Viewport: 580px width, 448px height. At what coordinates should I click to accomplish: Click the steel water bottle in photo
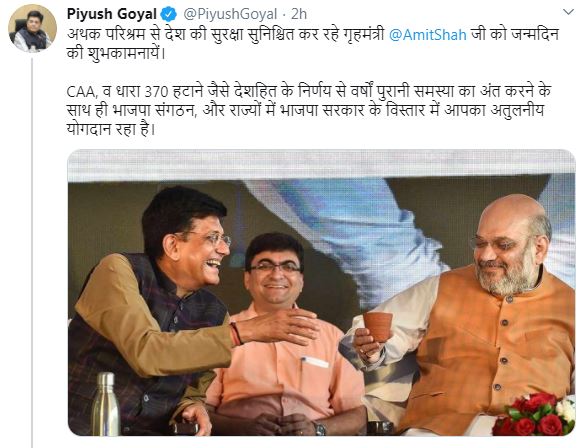(x=106, y=404)
